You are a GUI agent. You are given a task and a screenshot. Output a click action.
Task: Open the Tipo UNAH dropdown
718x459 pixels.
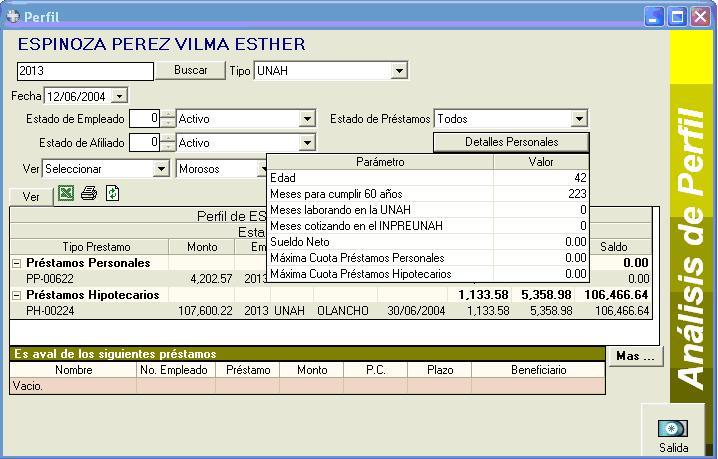click(399, 71)
